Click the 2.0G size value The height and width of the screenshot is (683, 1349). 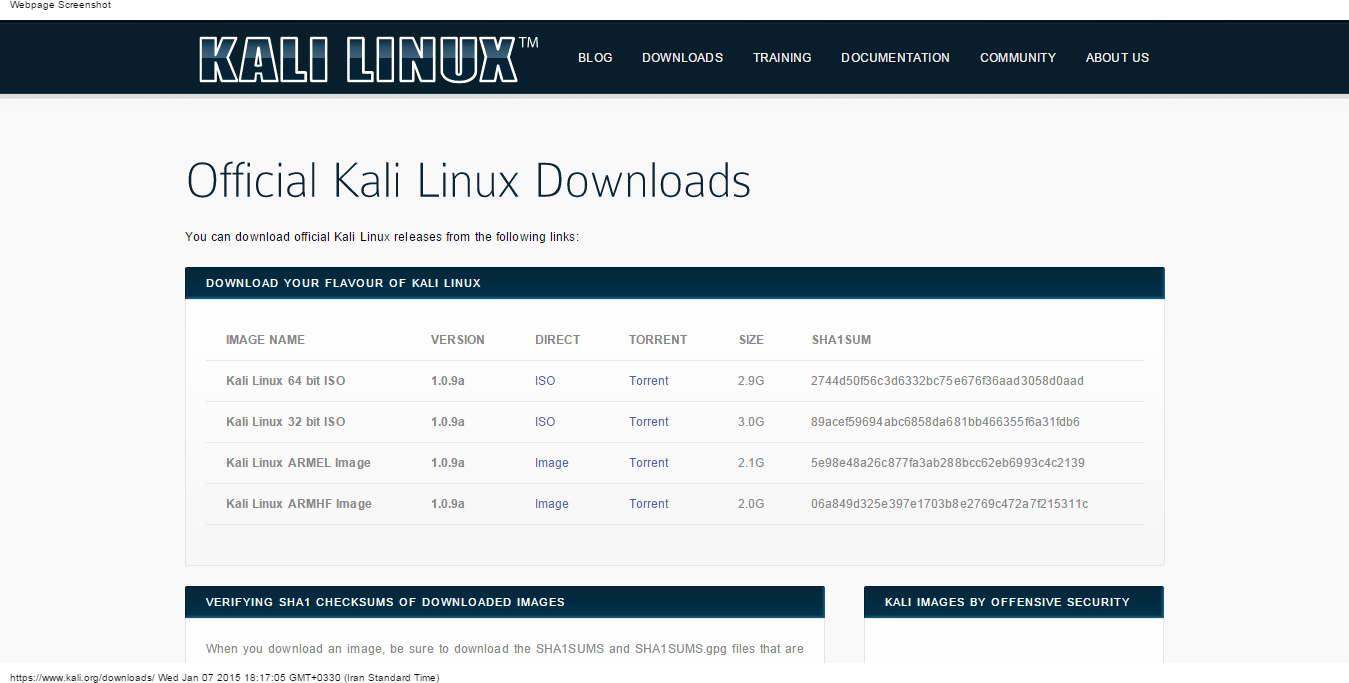coord(751,504)
